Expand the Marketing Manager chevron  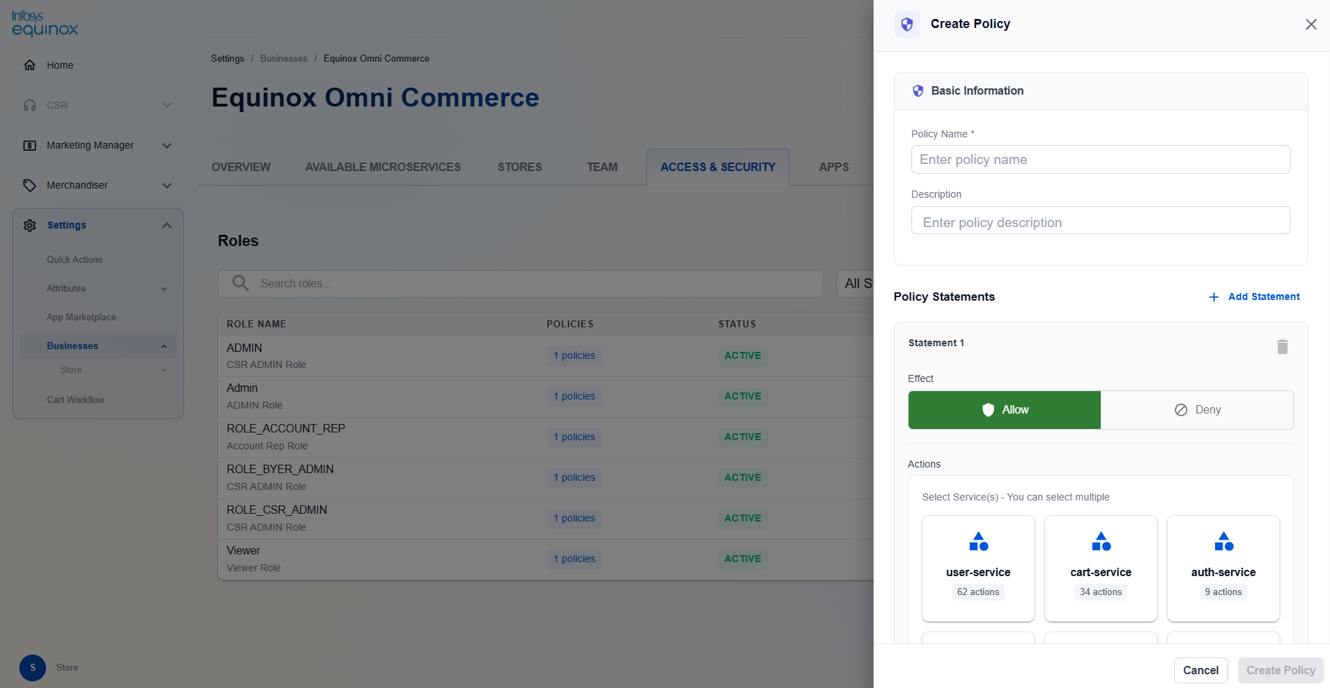(x=167, y=145)
